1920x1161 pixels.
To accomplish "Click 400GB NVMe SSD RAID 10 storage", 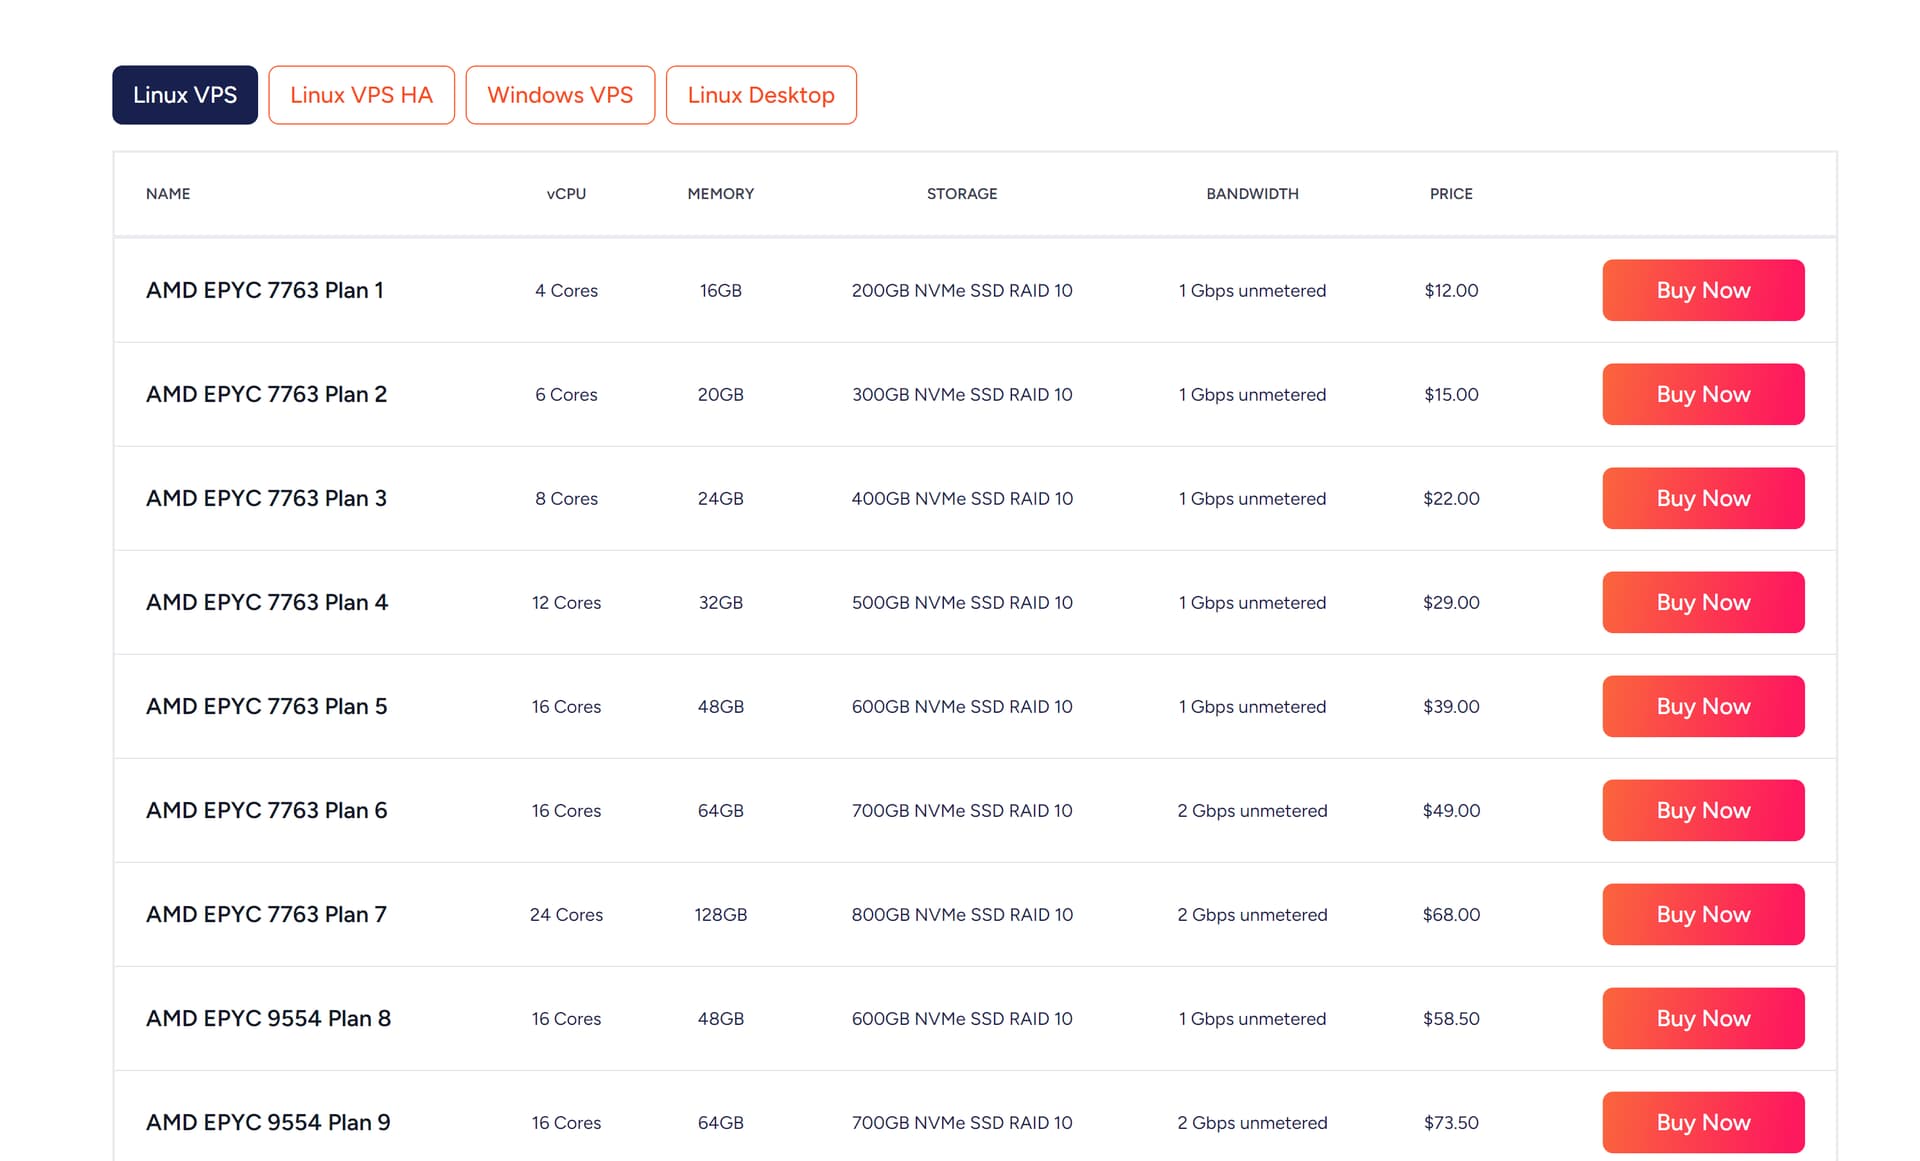I will point(962,498).
